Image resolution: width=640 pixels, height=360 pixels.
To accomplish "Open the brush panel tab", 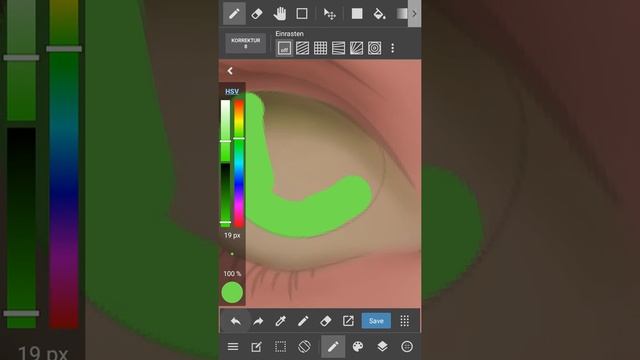I will (333, 347).
